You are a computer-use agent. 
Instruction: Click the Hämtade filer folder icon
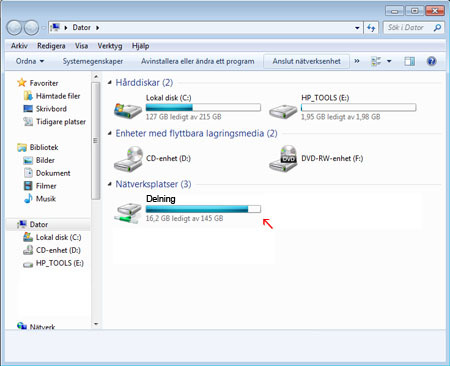pyautogui.click(x=28, y=96)
